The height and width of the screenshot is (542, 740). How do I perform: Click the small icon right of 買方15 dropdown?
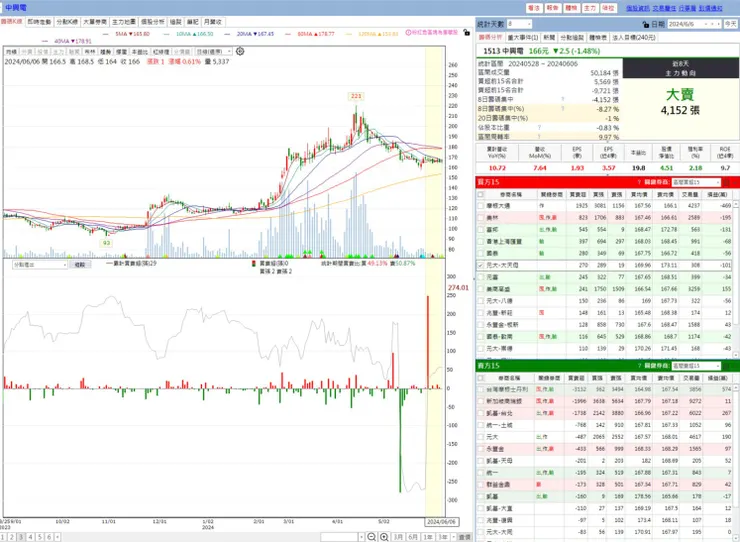coord(727,182)
